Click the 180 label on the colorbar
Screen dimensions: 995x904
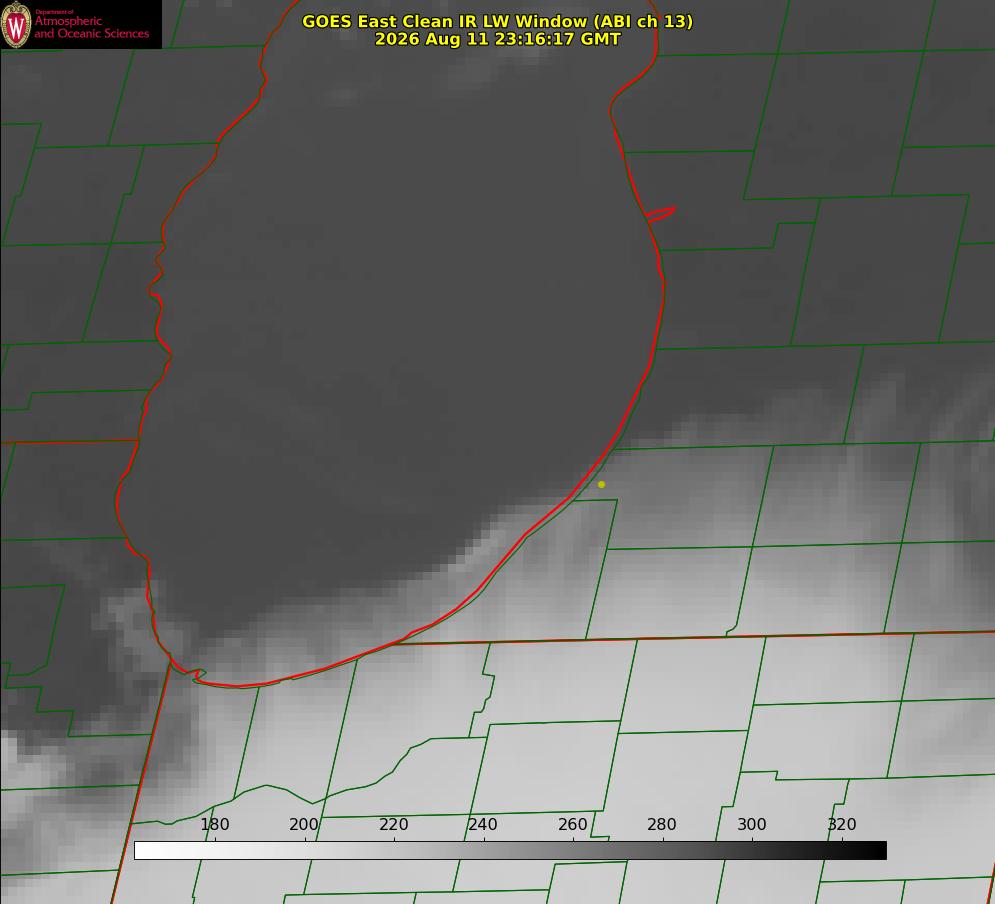pyautogui.click(x=215, y=824)
